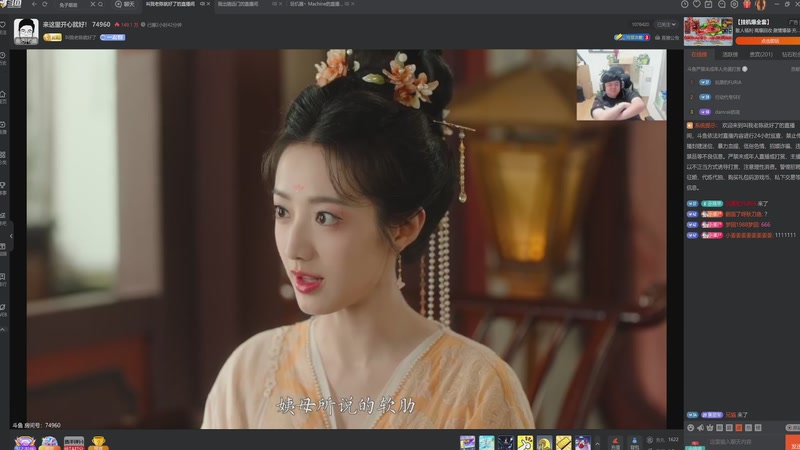The image size is (800, 450).
Task: Expand the 已关注 followed dropdown
Action: click(666, 24)
